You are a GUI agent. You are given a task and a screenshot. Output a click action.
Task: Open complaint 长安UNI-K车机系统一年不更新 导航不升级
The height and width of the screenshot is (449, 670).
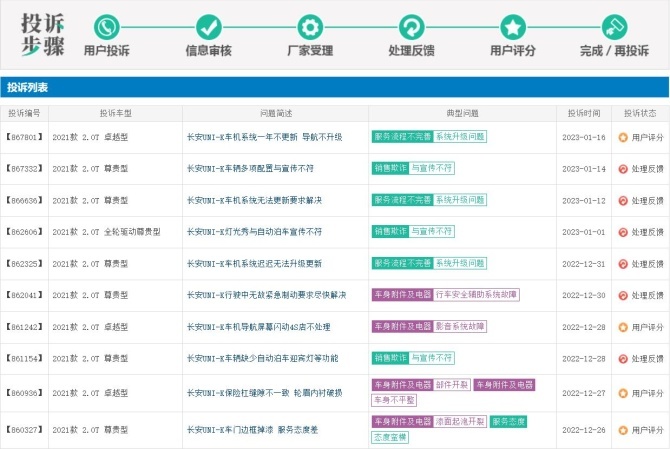pos(264,137)
